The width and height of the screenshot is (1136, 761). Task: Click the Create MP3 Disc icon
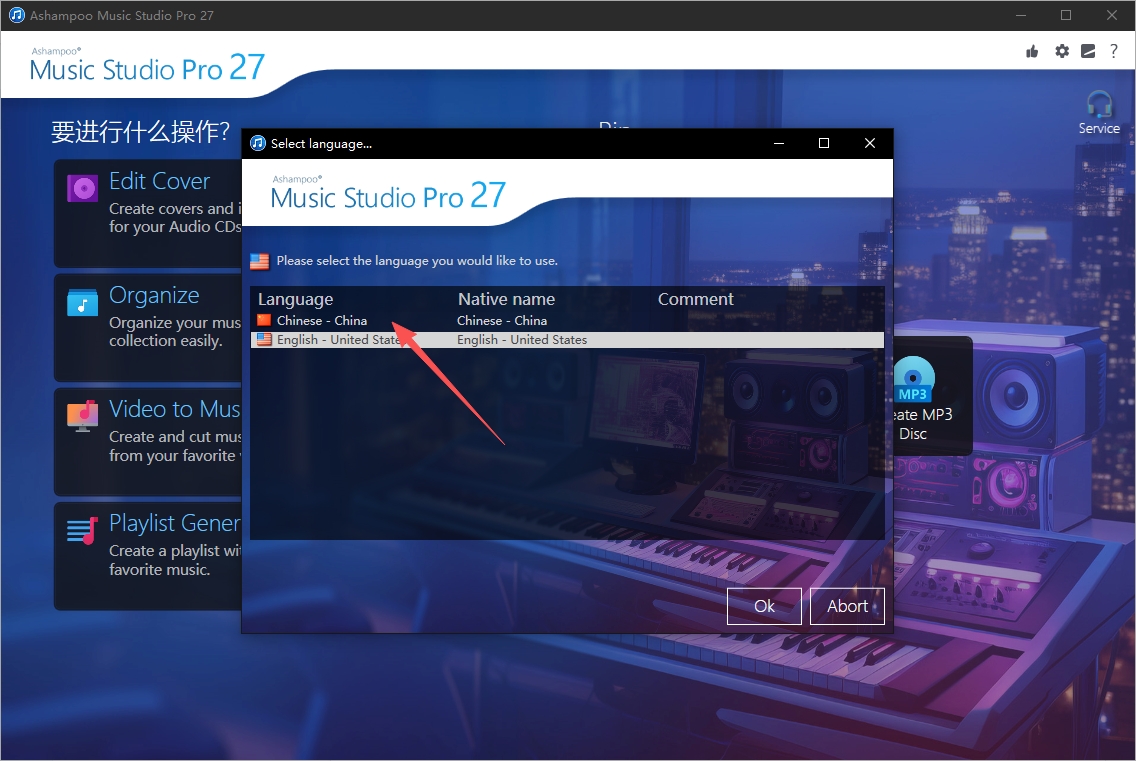point(914,379)
